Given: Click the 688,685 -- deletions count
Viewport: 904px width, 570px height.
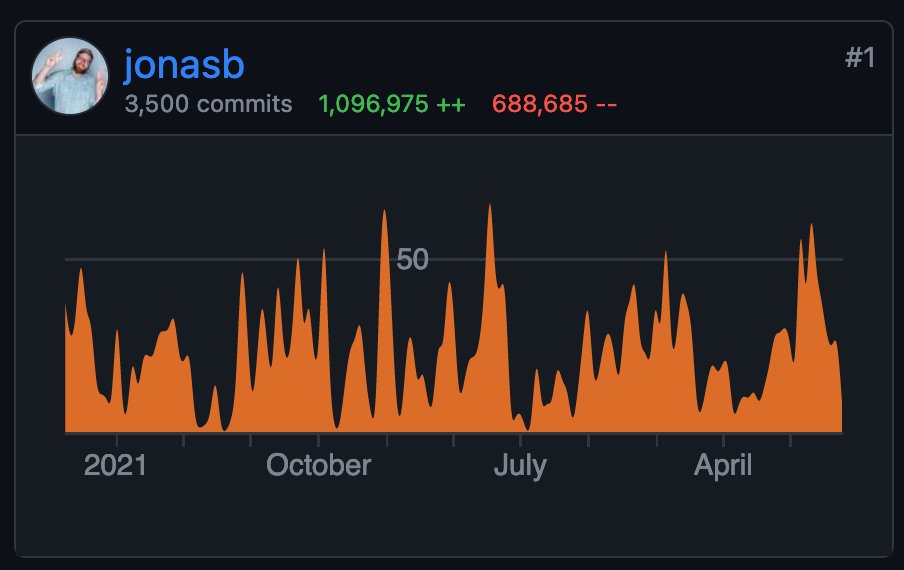Looking at the screenshot, I should [x=554, y=104].
